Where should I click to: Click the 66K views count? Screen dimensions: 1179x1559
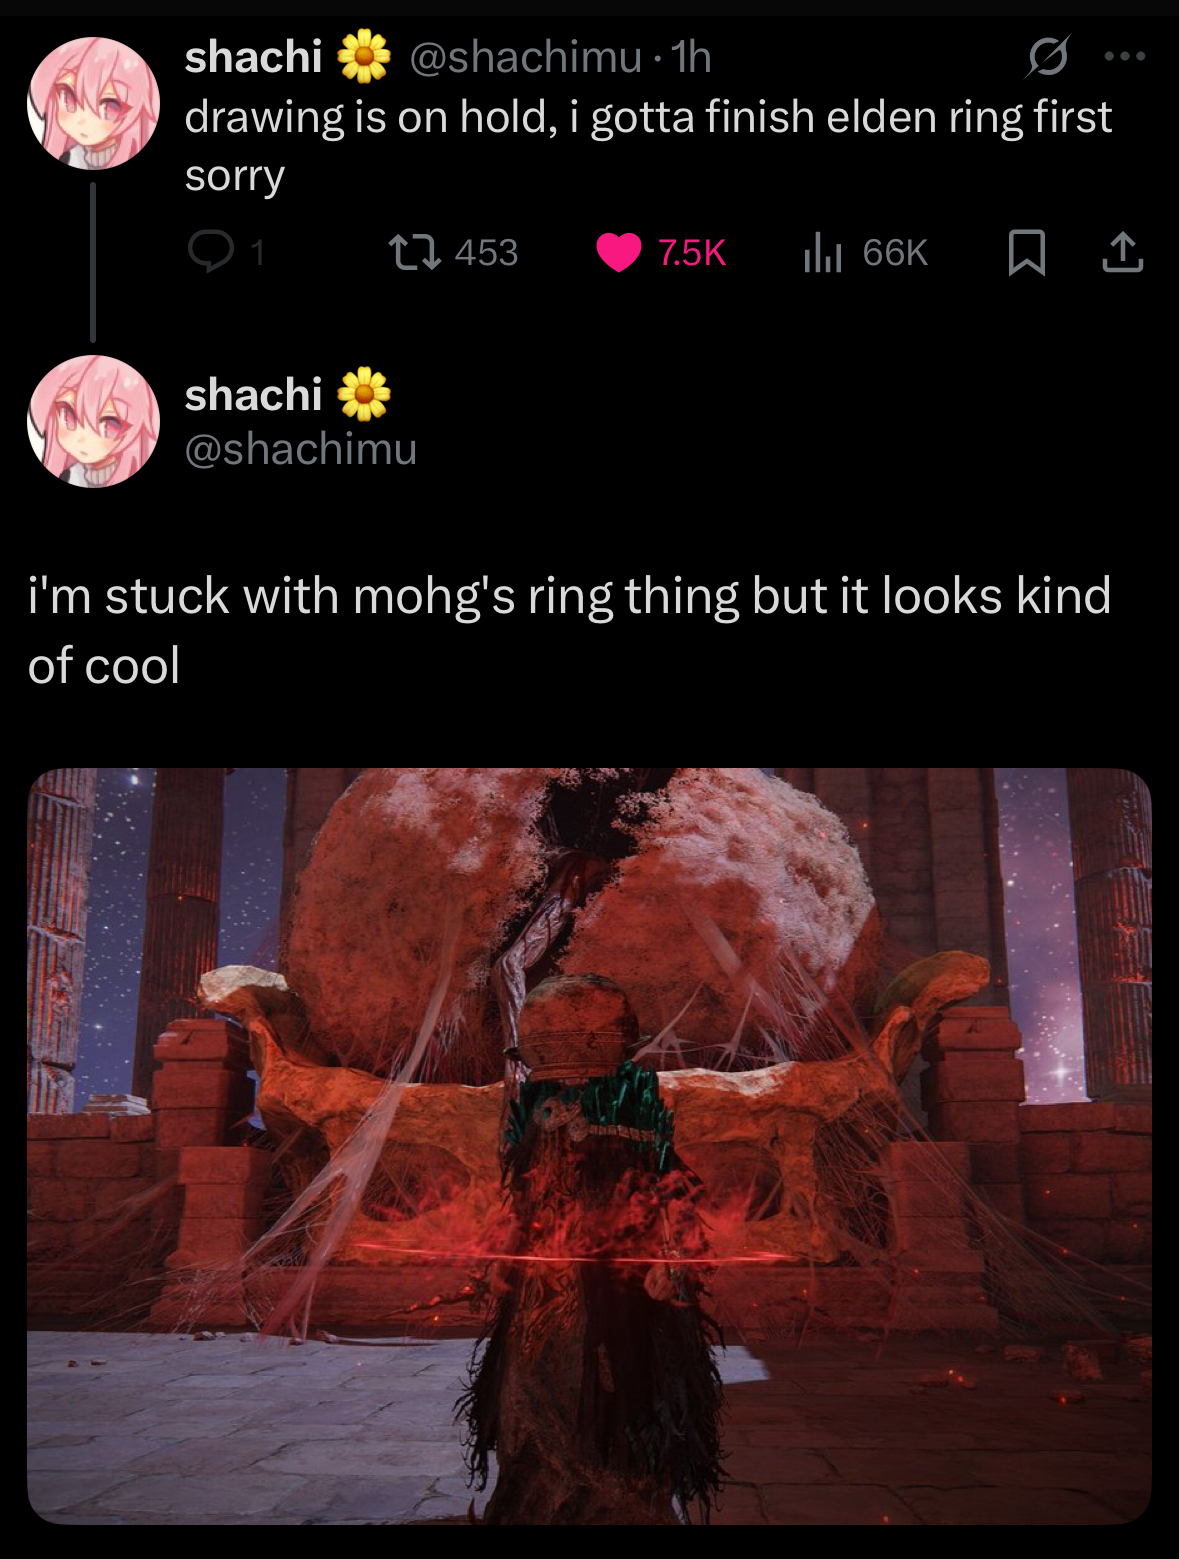(x=895, y=253)
